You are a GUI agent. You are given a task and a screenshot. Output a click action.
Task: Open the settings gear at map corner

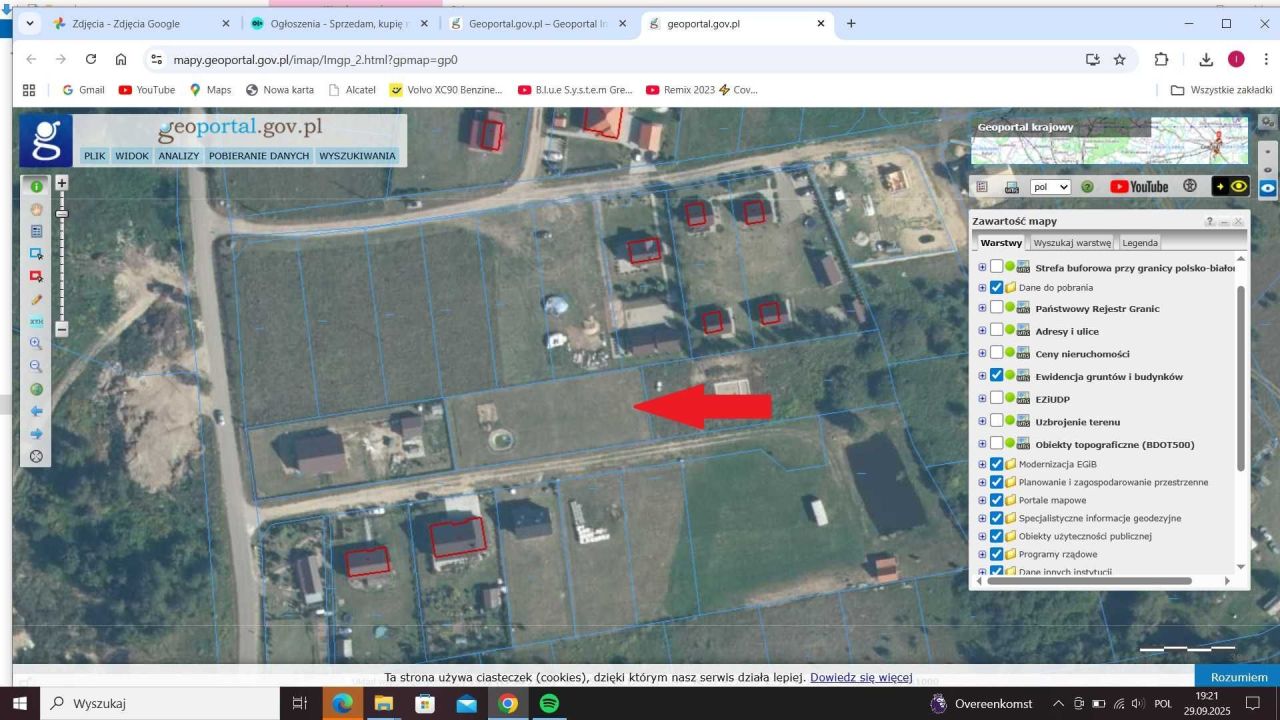tap(1268, 122)
